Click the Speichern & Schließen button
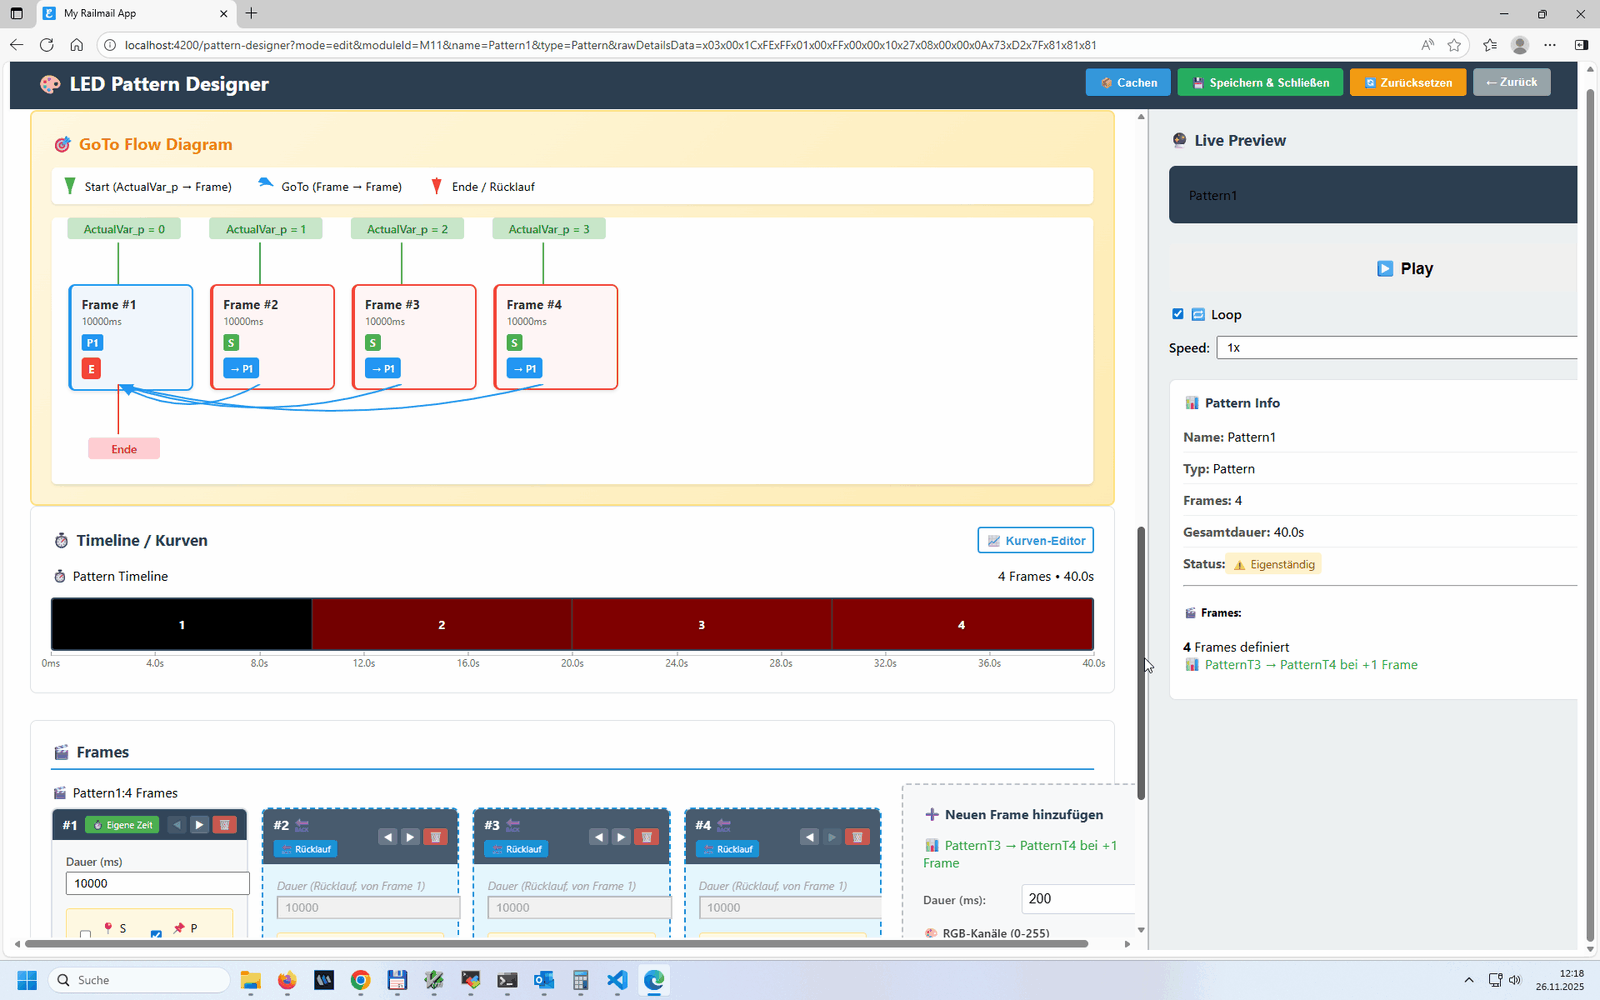This screenshot has width=1600, height=1000. (x=1260, y=82)
